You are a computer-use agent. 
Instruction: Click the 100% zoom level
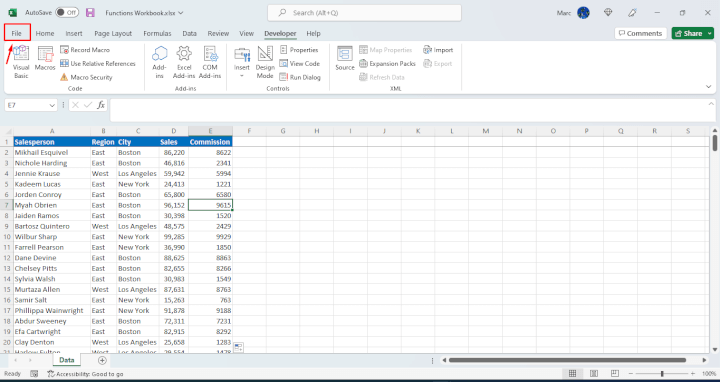[709, 374]
